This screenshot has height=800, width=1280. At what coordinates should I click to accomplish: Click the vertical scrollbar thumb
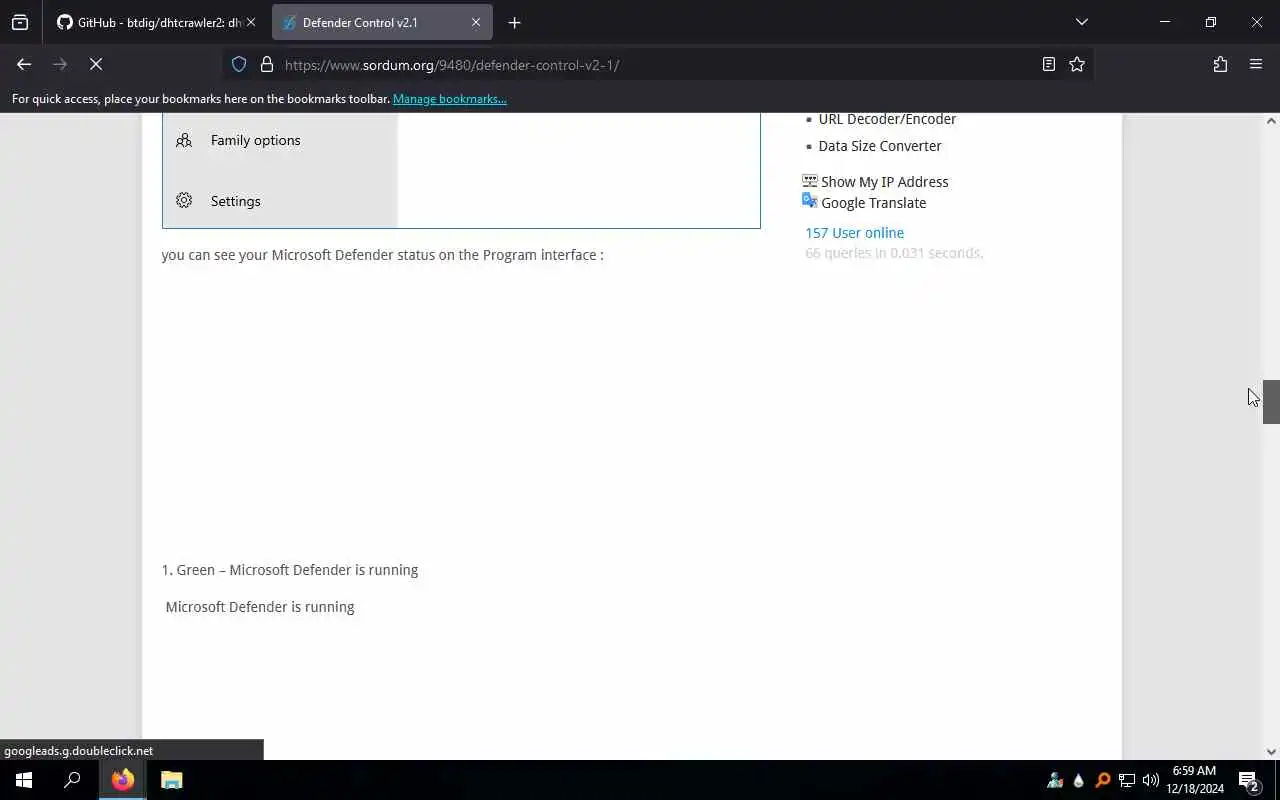1271,402
